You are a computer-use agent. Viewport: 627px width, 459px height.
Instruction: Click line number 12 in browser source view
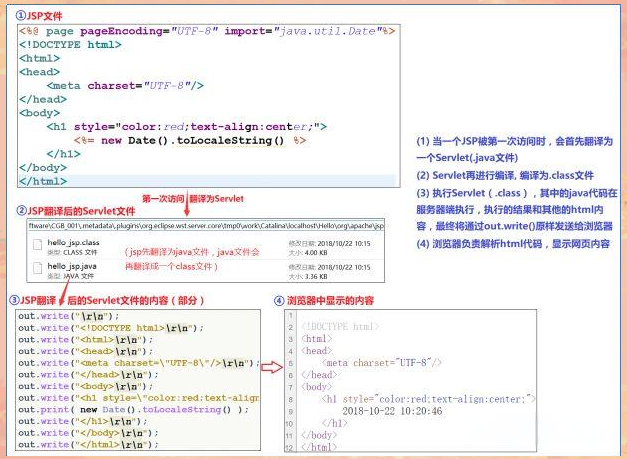pos(290,447)
